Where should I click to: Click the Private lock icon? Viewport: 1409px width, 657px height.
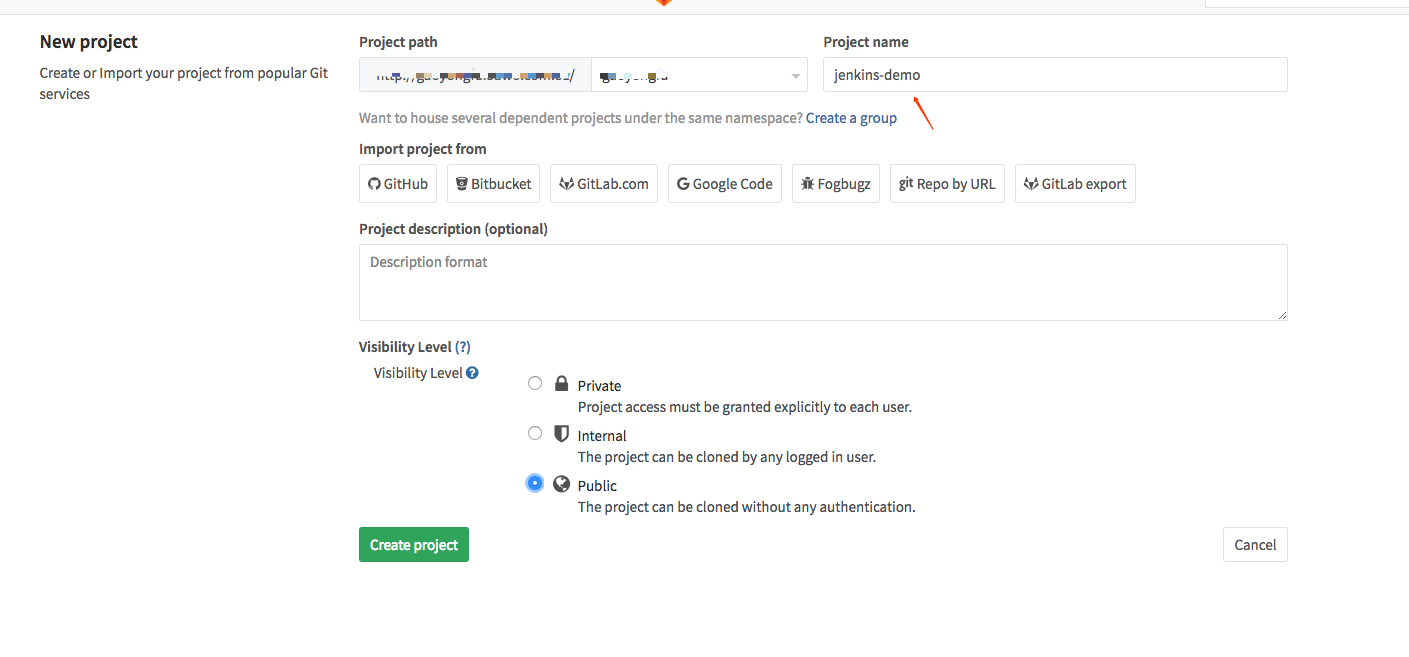point(561,384)
